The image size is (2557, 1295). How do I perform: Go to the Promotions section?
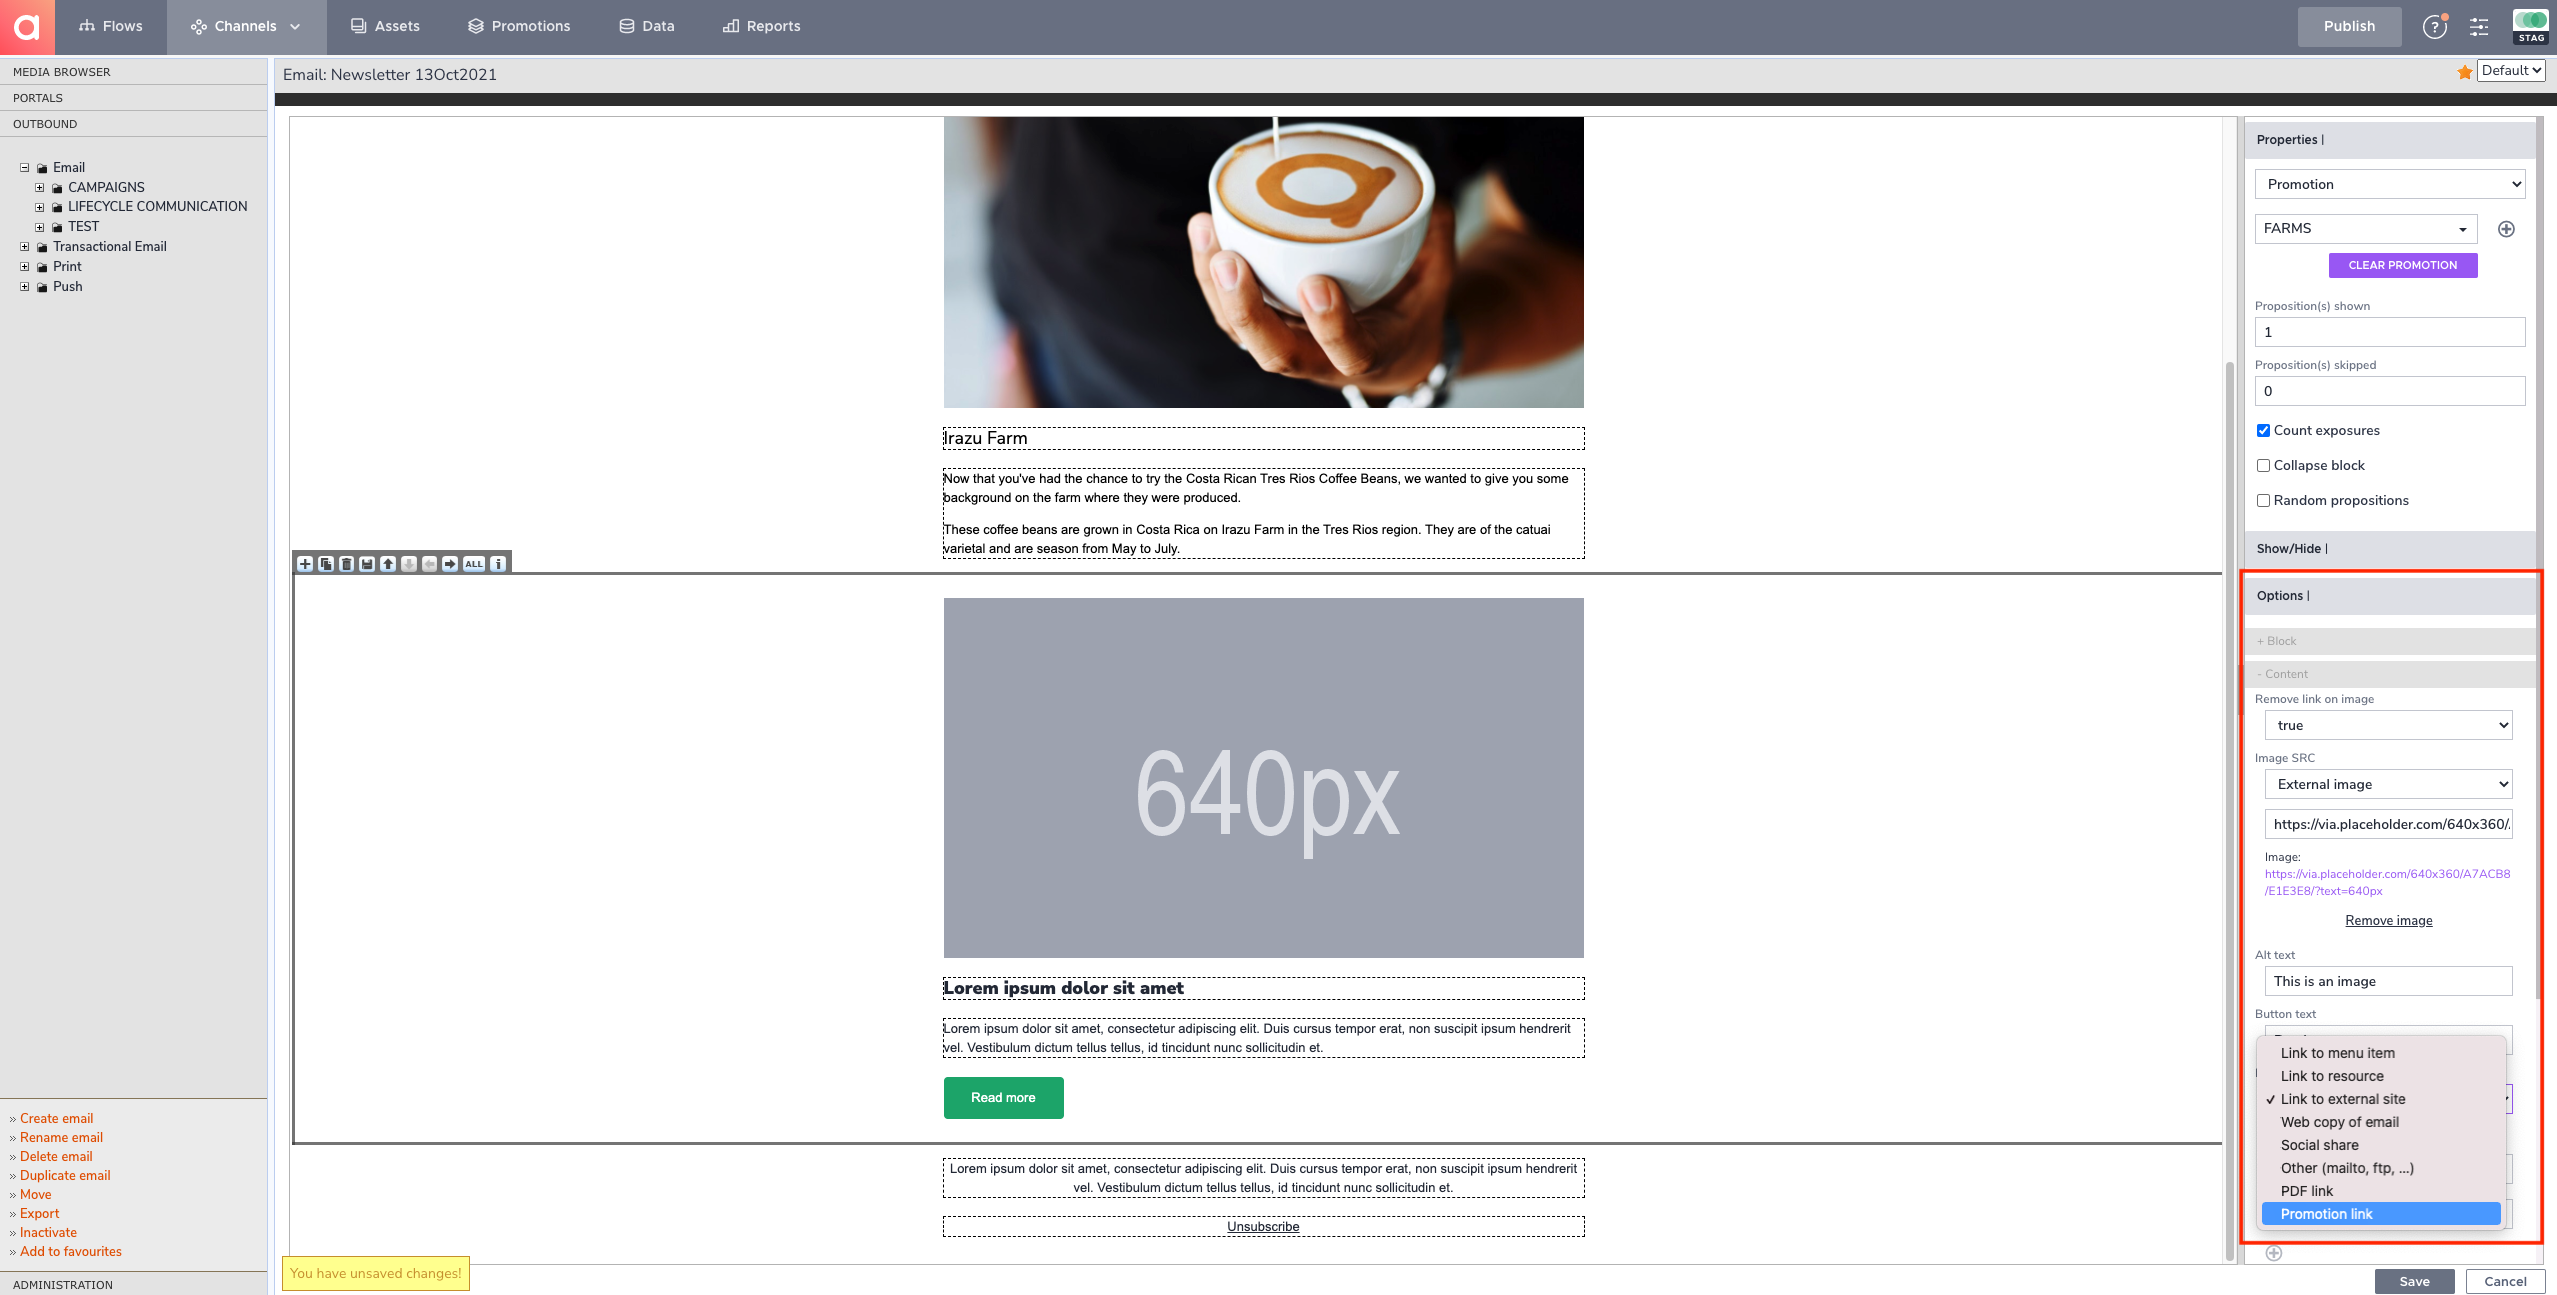[519, 27]
